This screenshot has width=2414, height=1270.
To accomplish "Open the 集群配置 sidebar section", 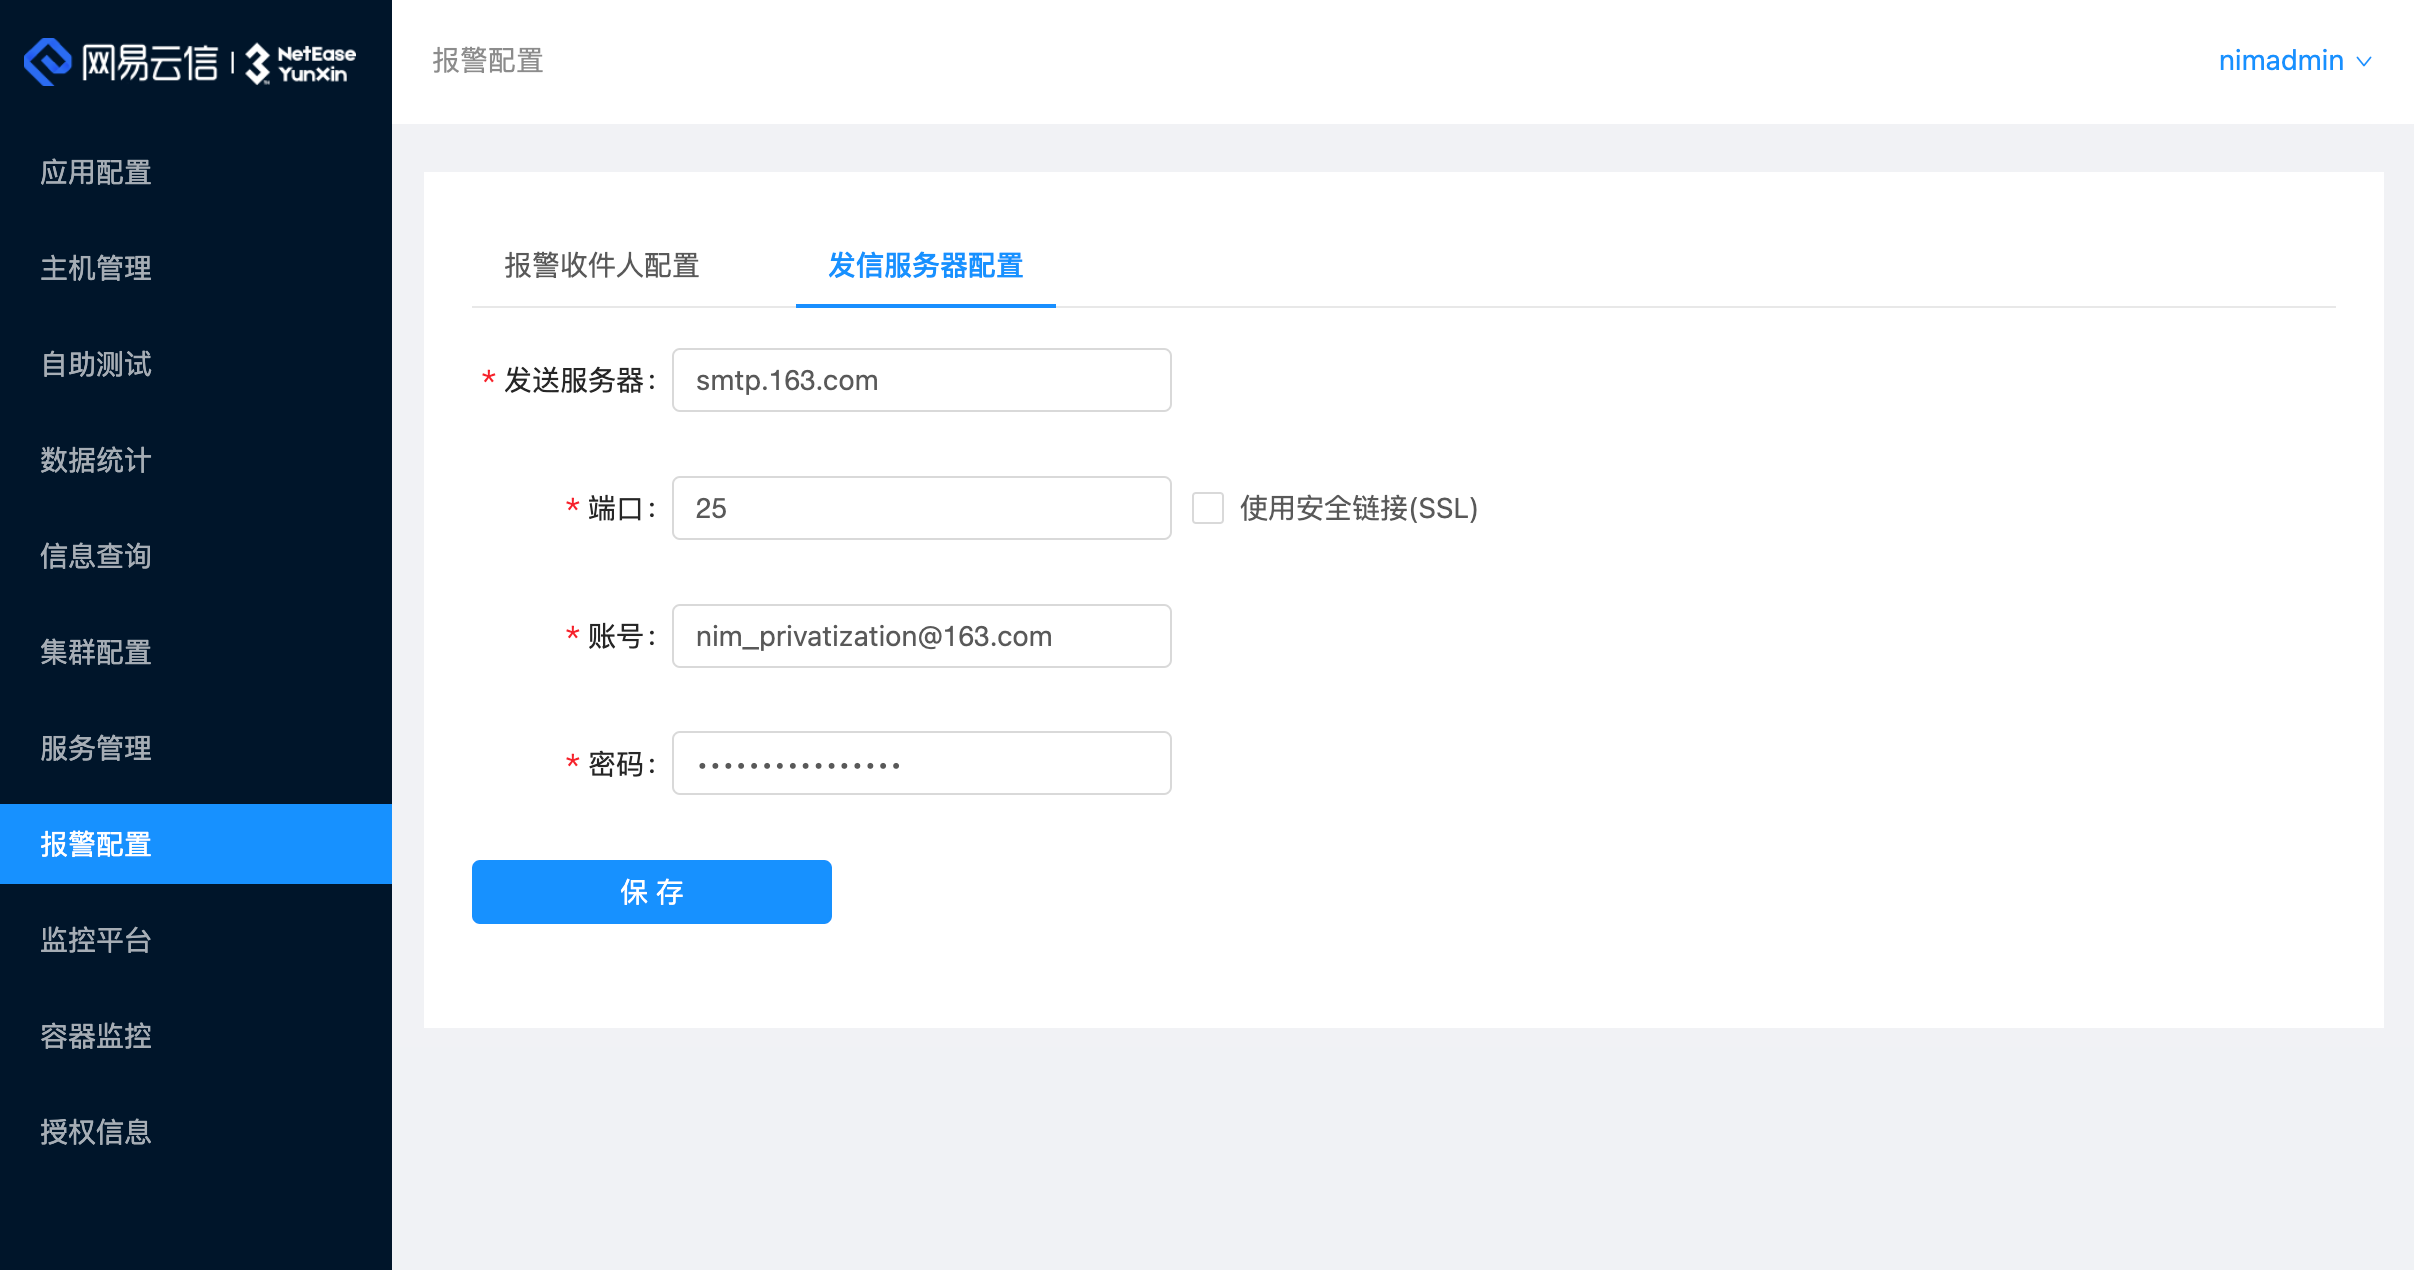I will tap(96, 652).
